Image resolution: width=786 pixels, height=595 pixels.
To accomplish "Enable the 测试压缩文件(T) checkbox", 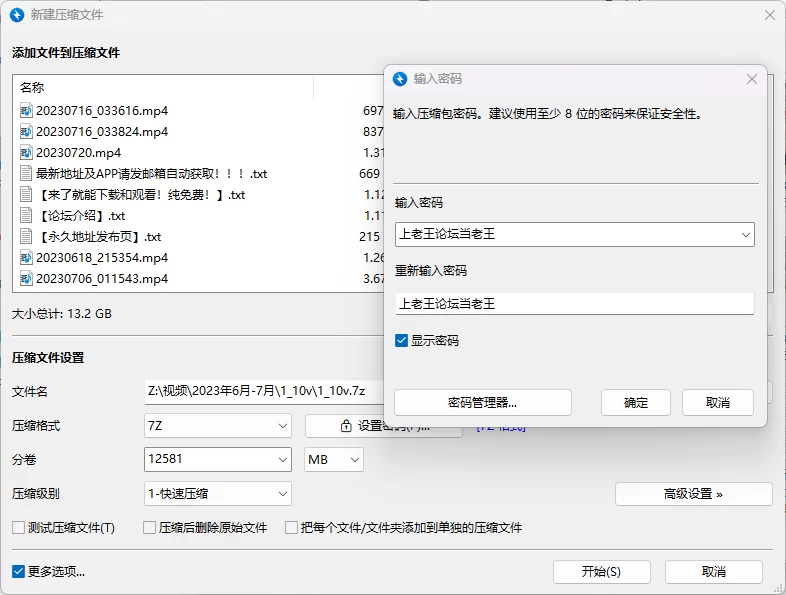I will click(19, 527).
